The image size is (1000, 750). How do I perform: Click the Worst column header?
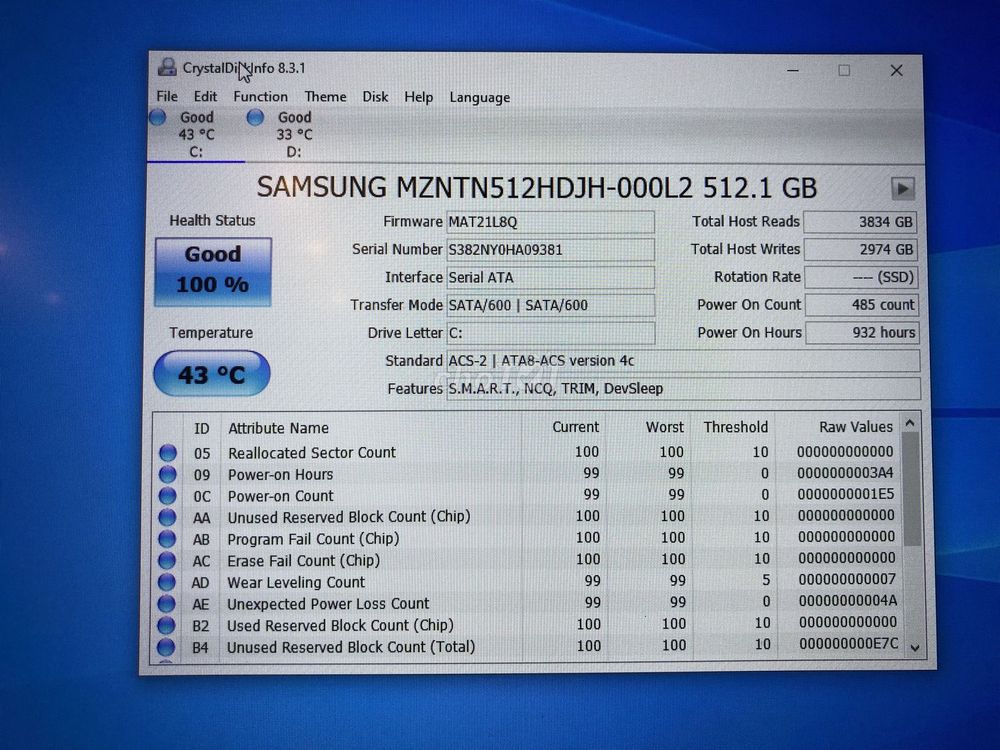(665, 427)
